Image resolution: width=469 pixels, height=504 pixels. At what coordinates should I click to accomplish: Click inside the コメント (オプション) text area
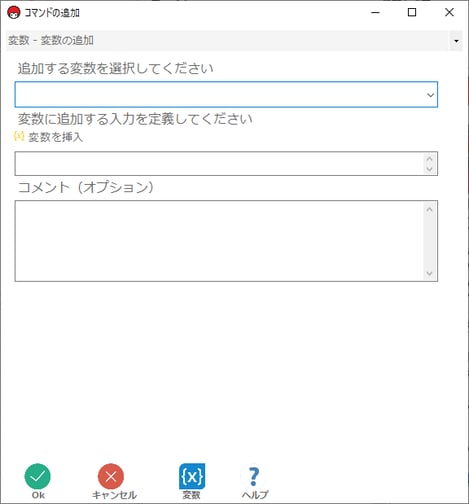coord(219,241)
